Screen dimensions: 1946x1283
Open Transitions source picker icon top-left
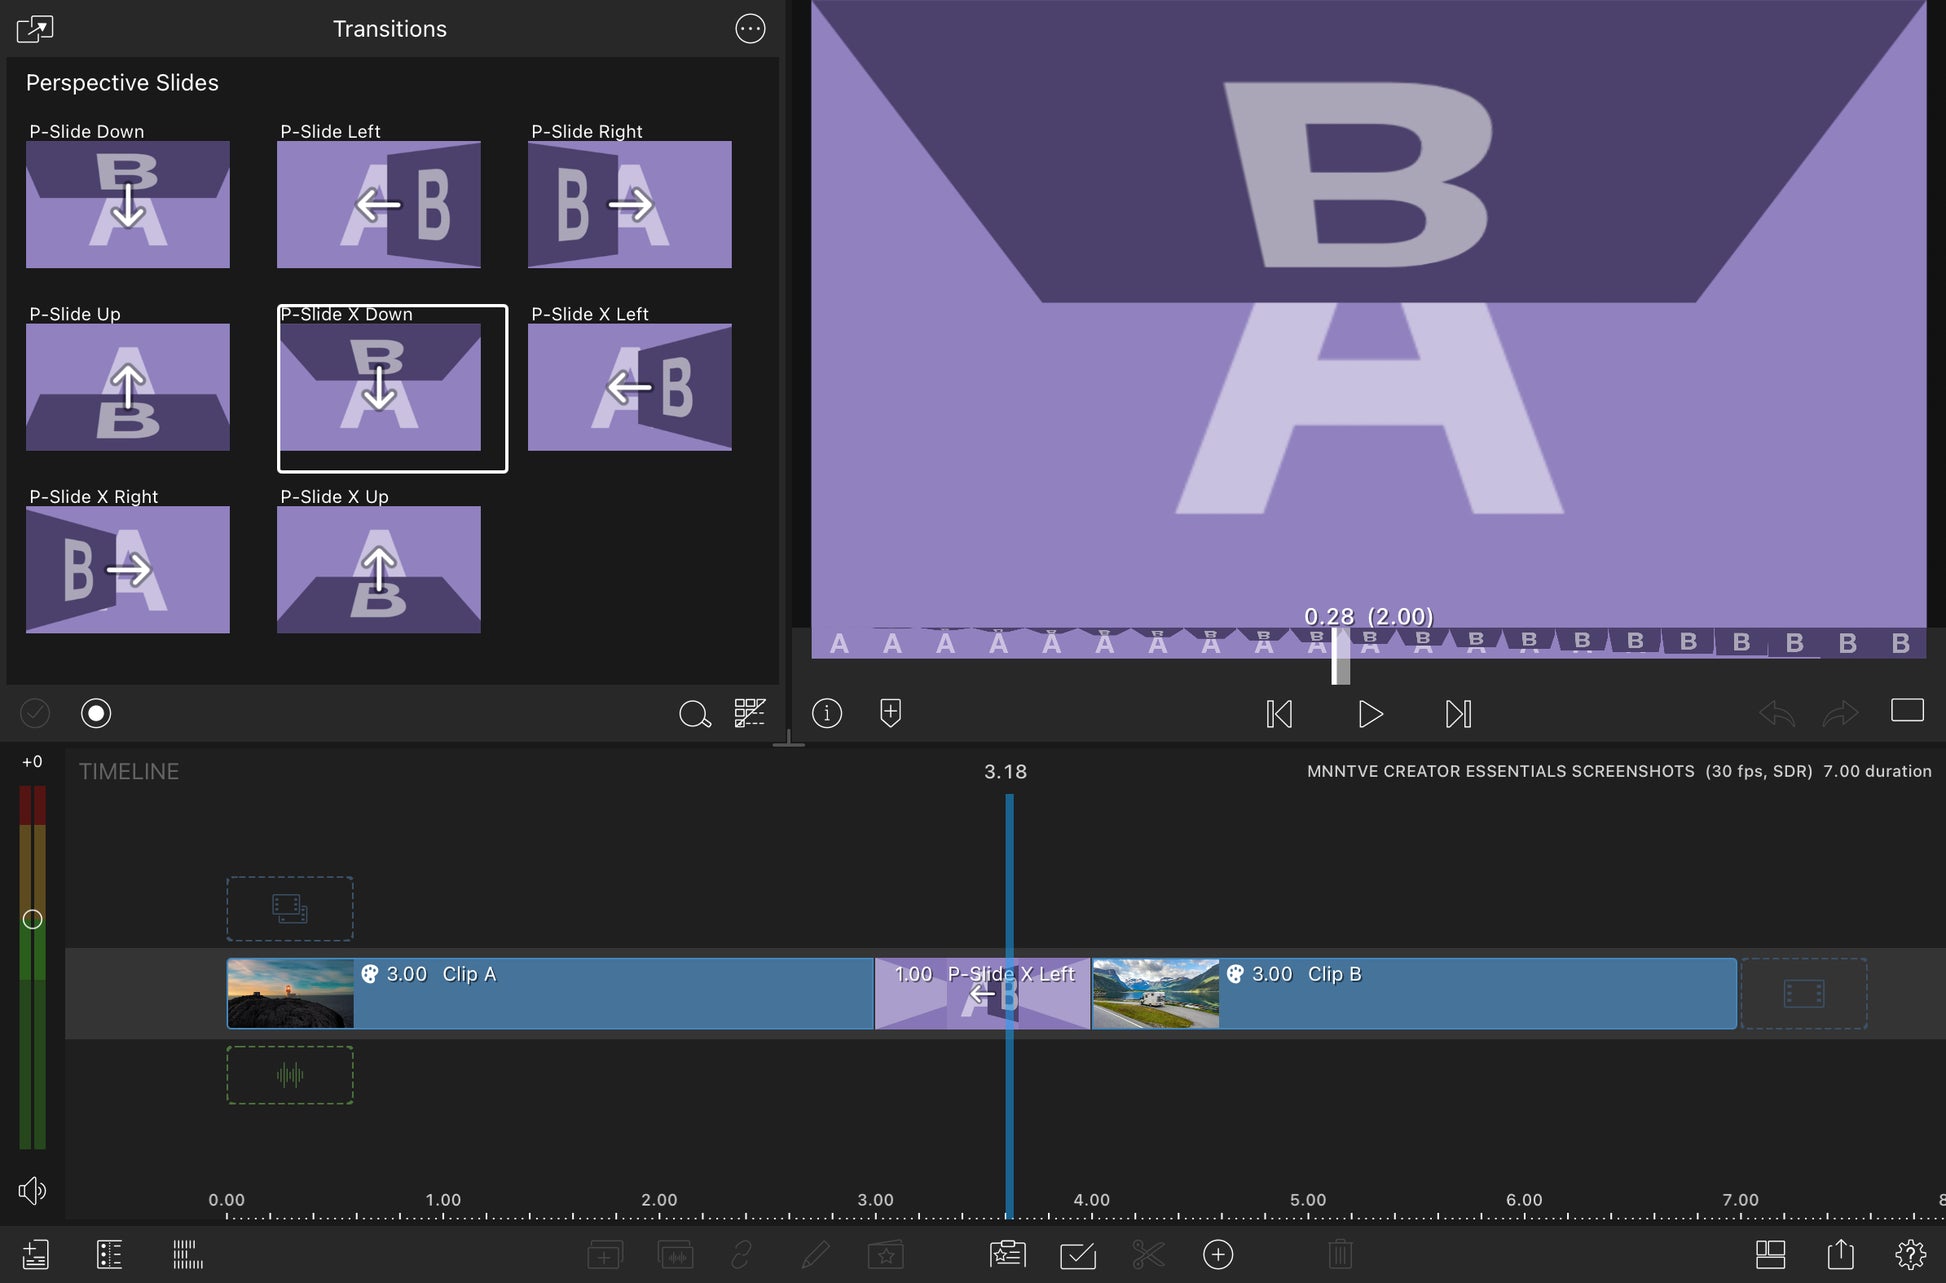coord(35,28)
